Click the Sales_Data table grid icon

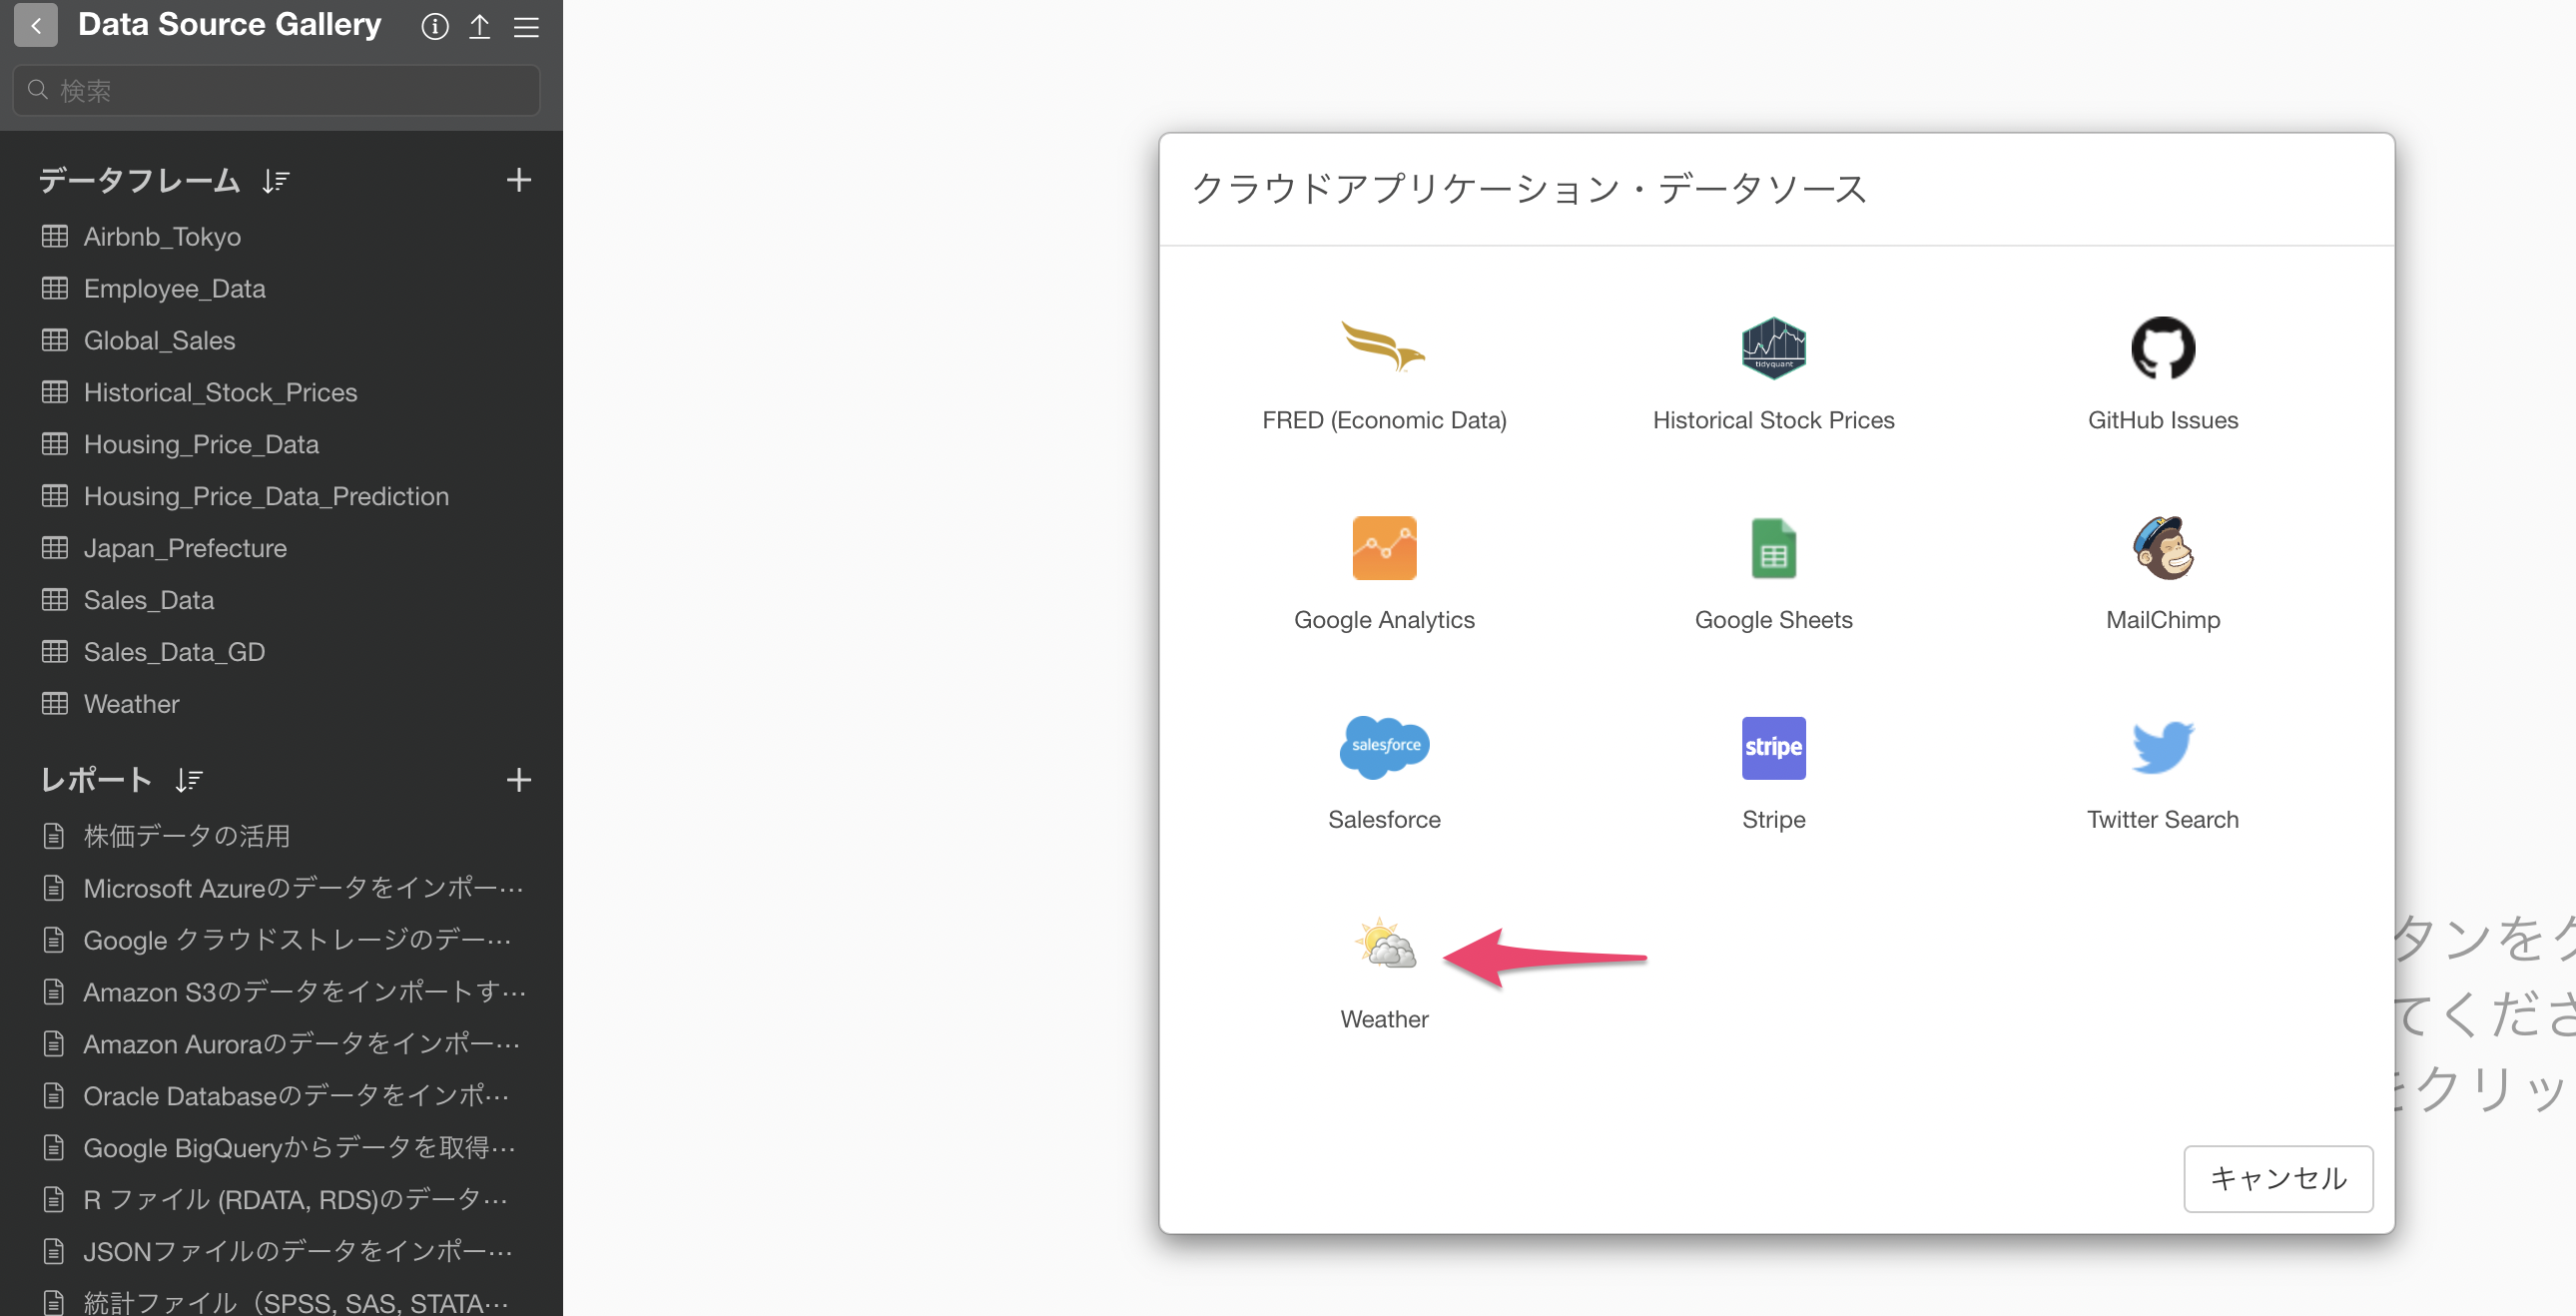coord(55,600)
